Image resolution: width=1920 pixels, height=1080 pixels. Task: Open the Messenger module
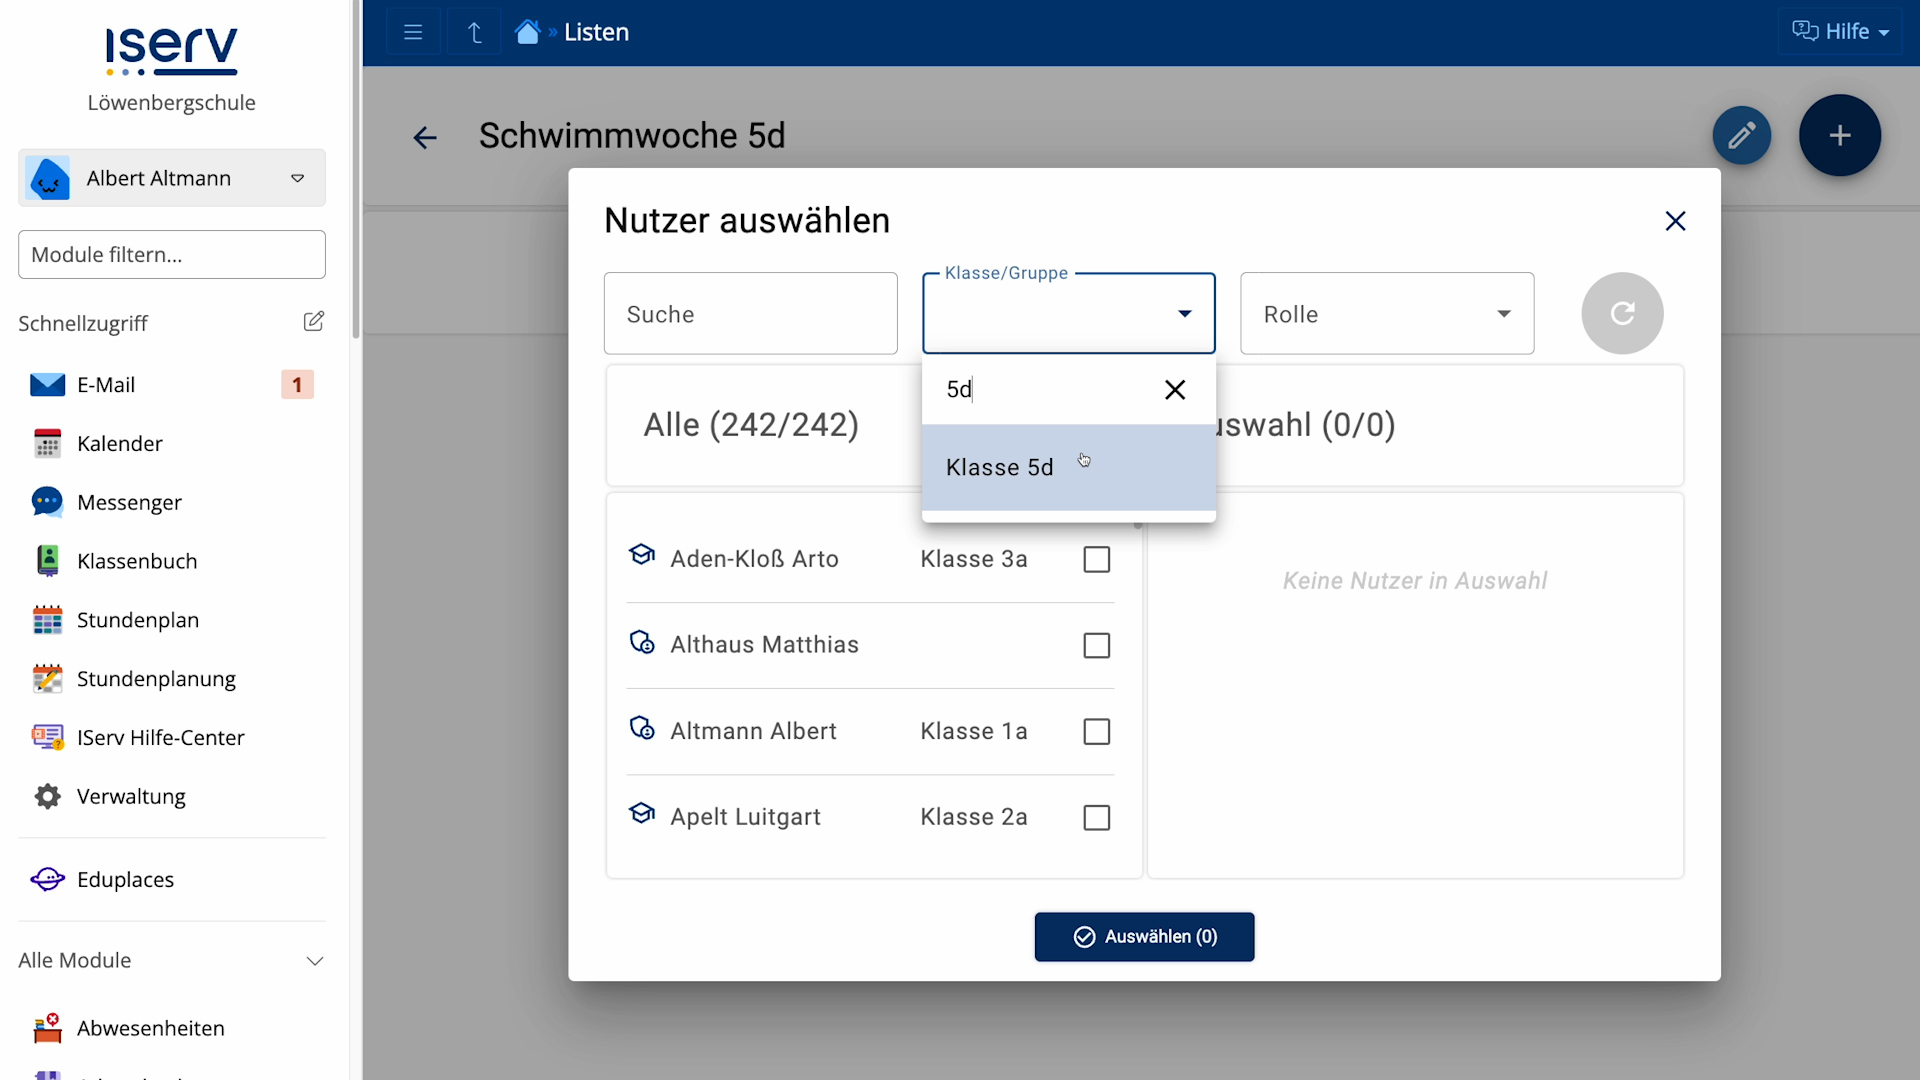[x=129, y=502]
